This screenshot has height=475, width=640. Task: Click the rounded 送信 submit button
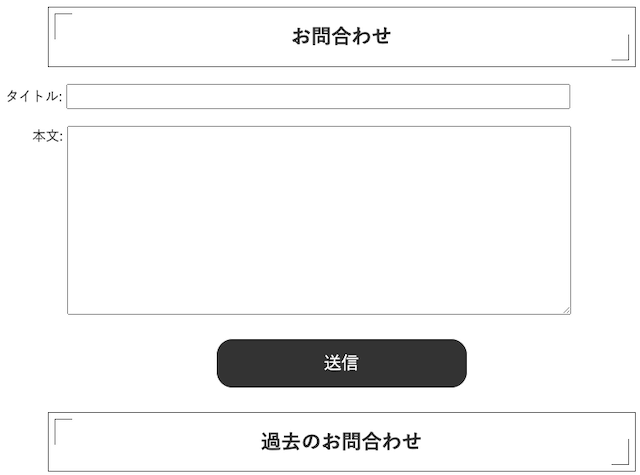pos(342,363)
